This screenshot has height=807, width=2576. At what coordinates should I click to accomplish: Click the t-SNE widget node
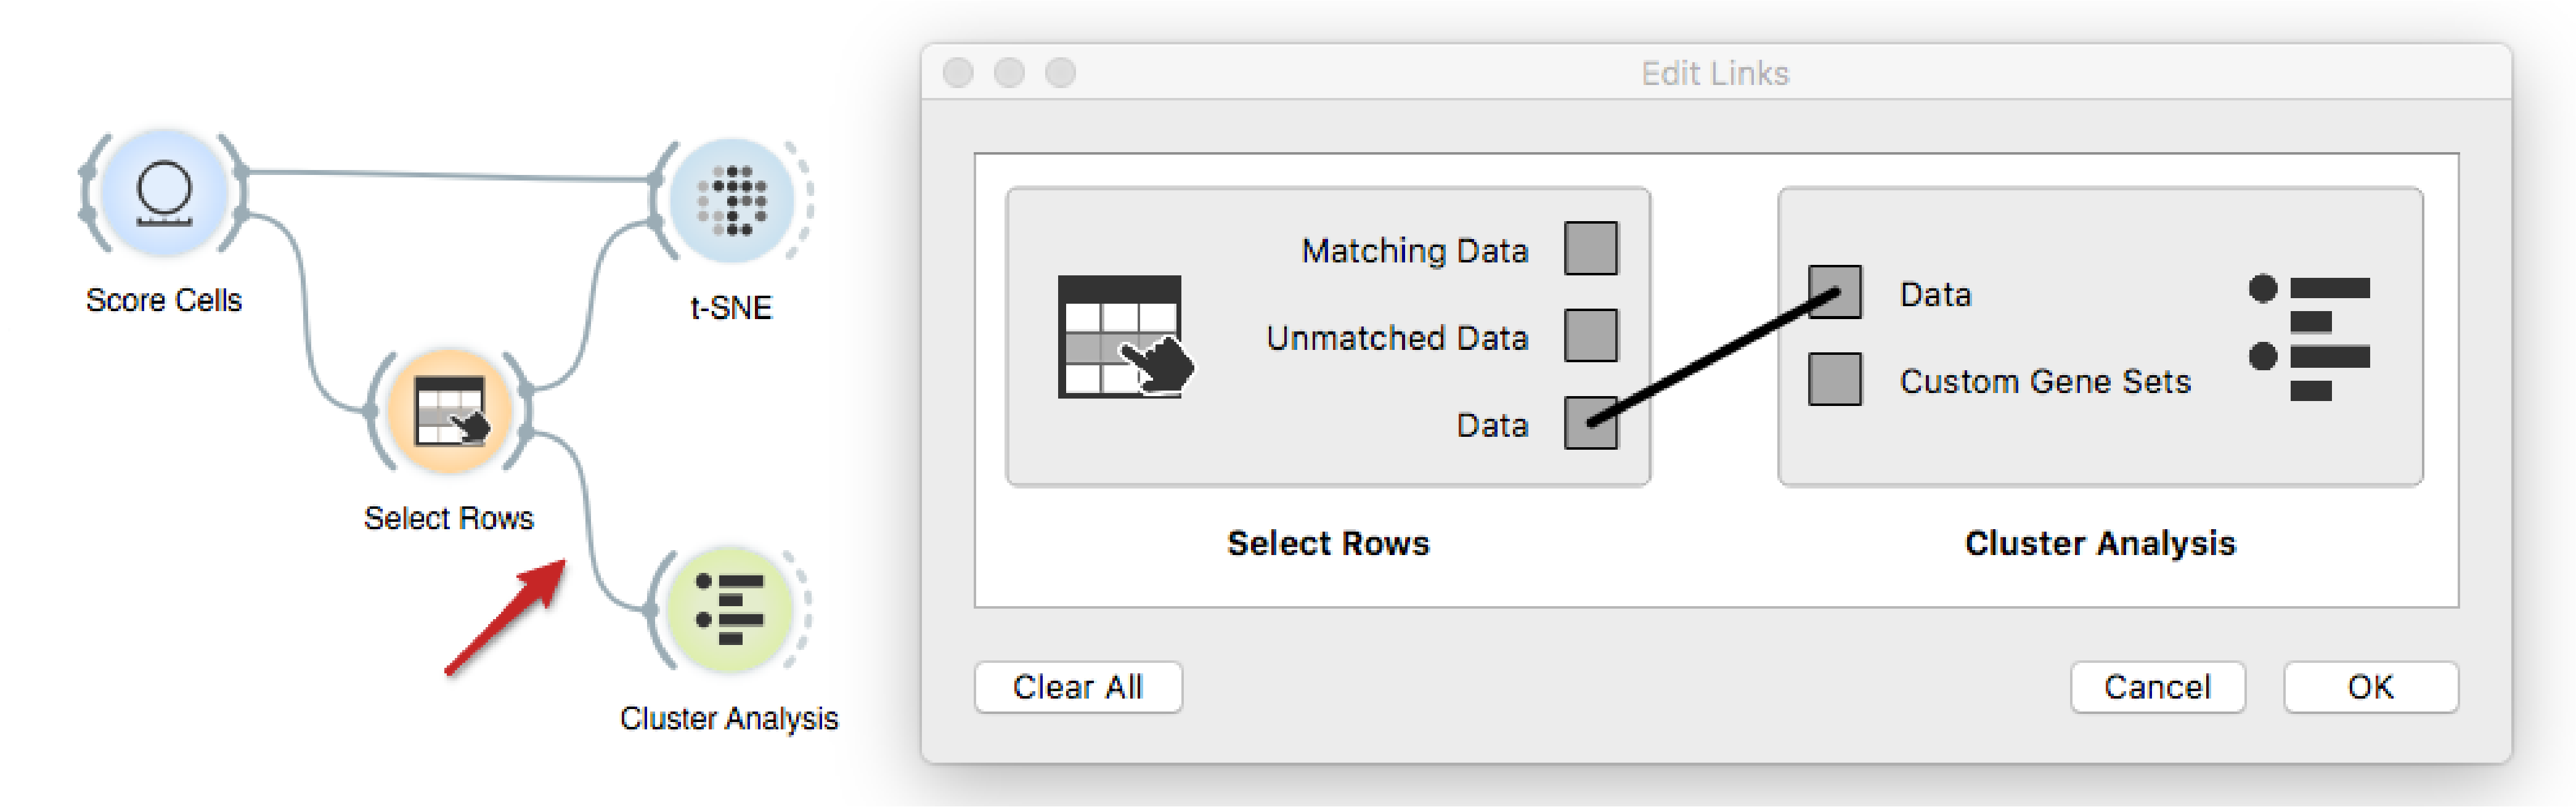click(x=732, y=200)
